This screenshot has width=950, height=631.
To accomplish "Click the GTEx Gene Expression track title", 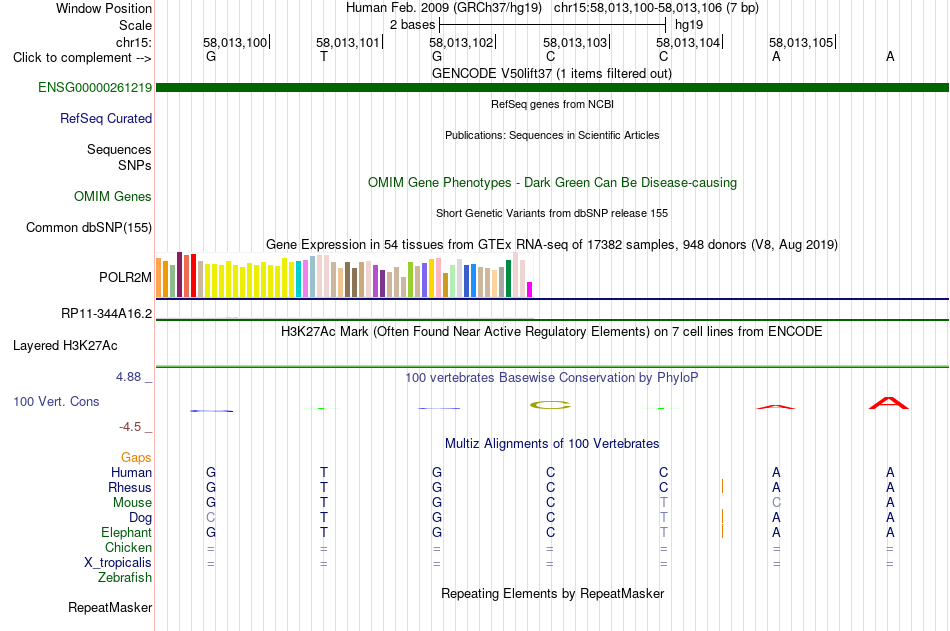I will (552, 244).
